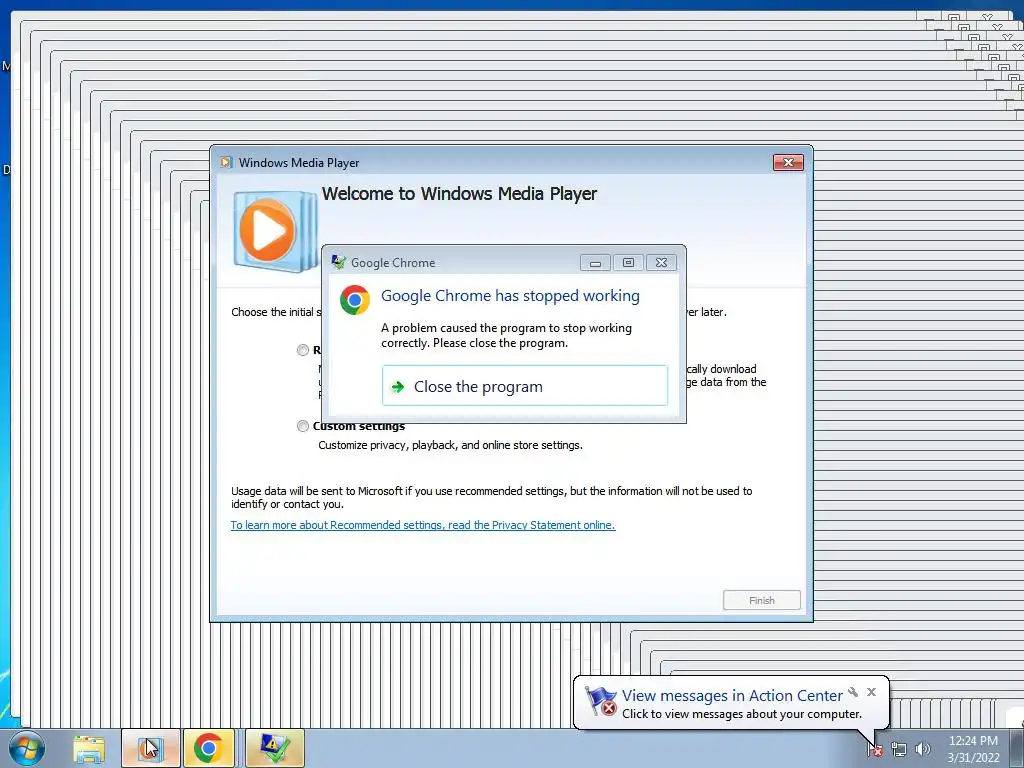The image size is (1024, 768).
Task: Click the Google Chrome has stopped working heading
Action: coord(510,296)
